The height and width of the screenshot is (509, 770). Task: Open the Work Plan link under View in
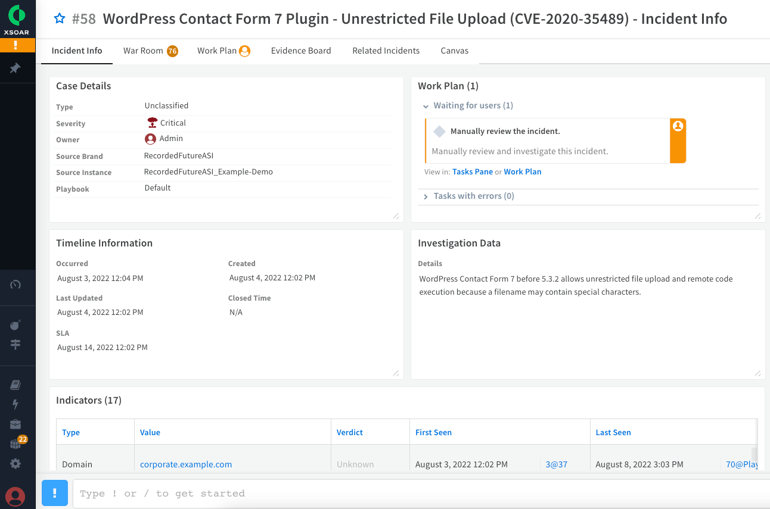point(522,172)
